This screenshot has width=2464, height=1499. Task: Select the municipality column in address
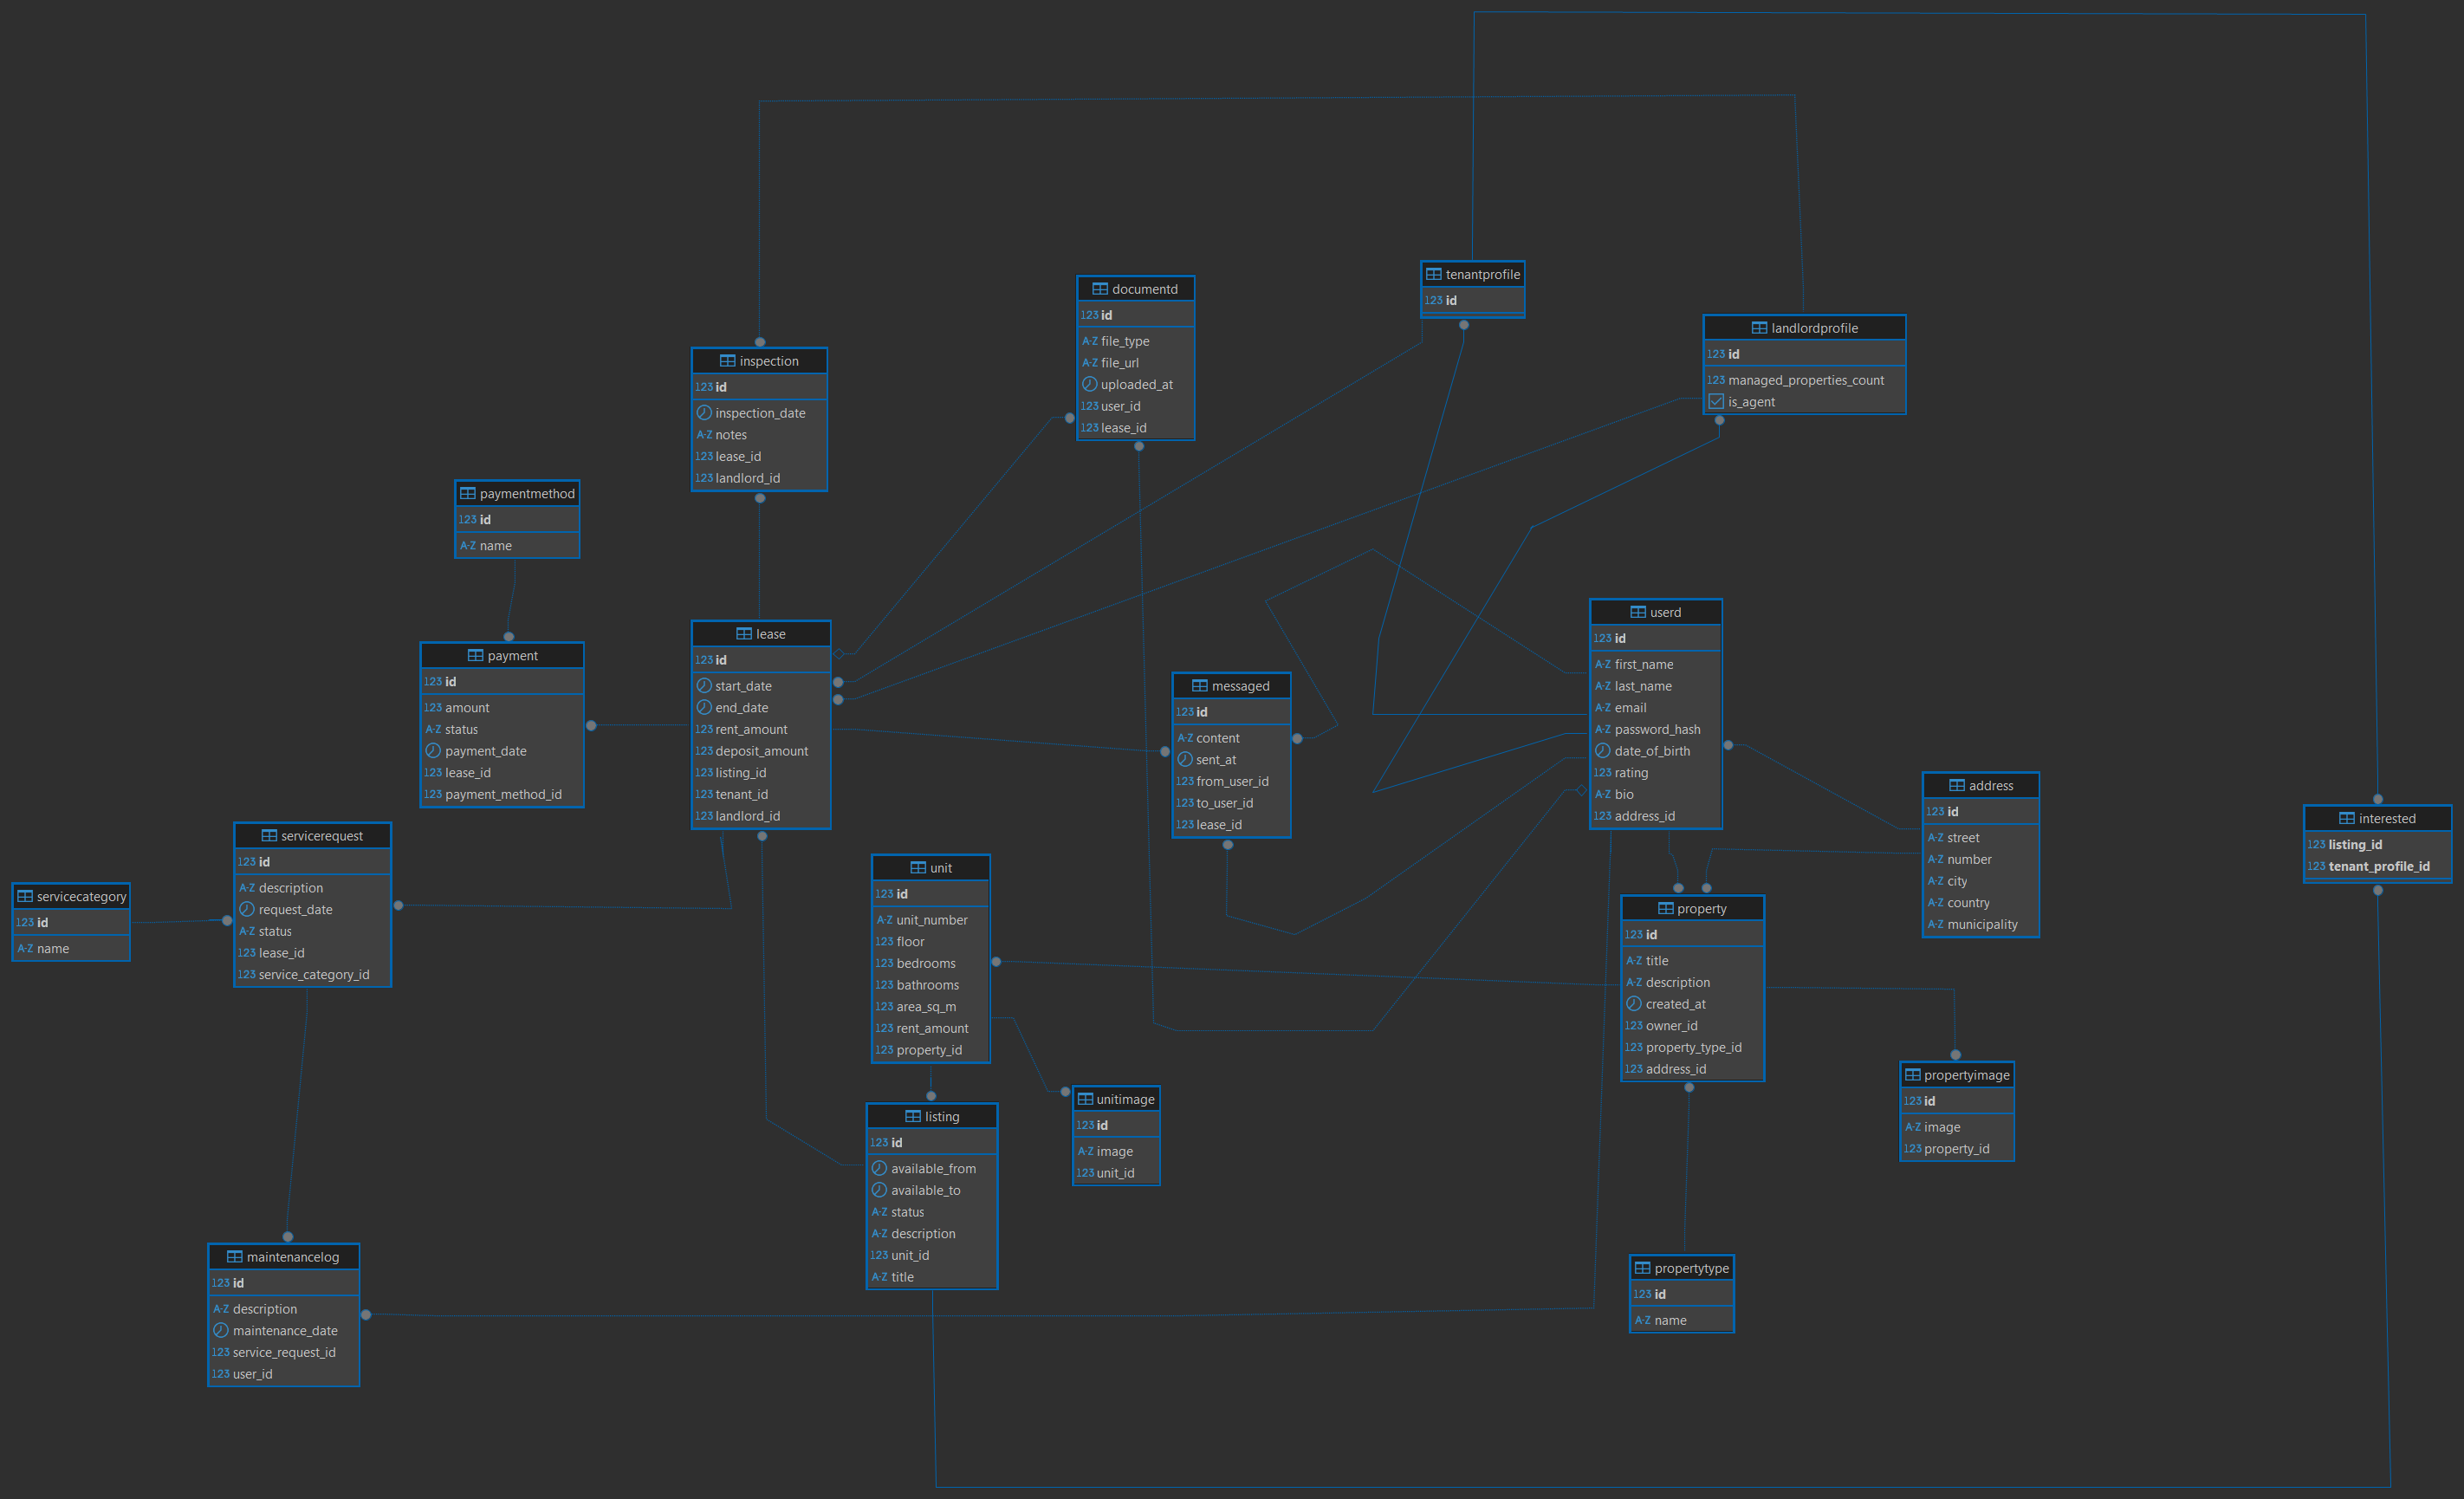tap(1981, 924)
